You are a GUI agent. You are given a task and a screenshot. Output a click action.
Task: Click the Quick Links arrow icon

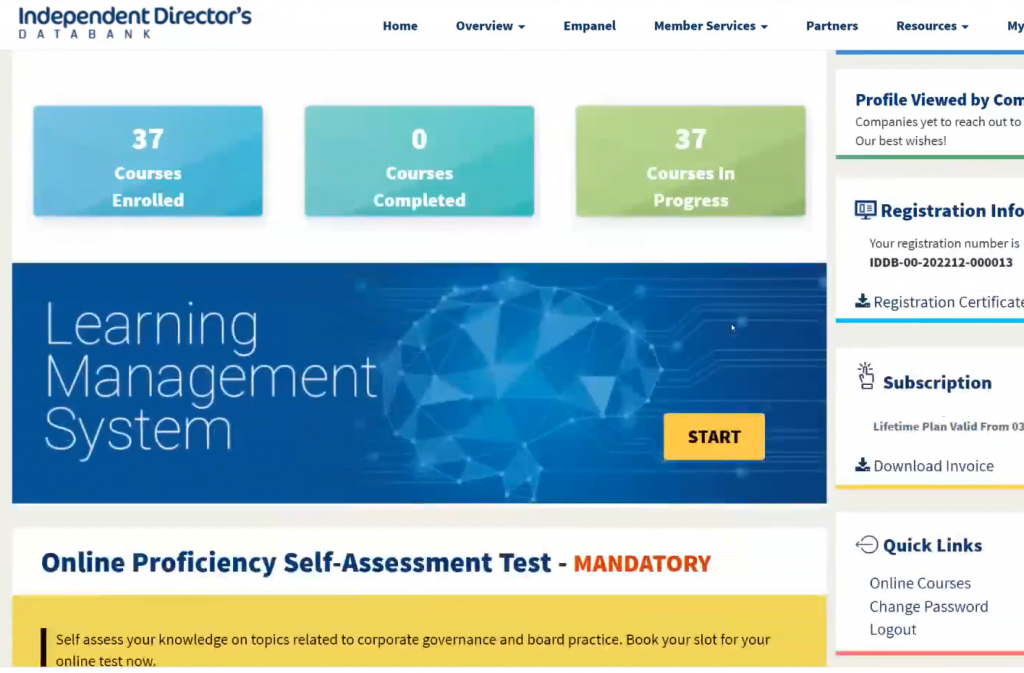click(866, 545)
